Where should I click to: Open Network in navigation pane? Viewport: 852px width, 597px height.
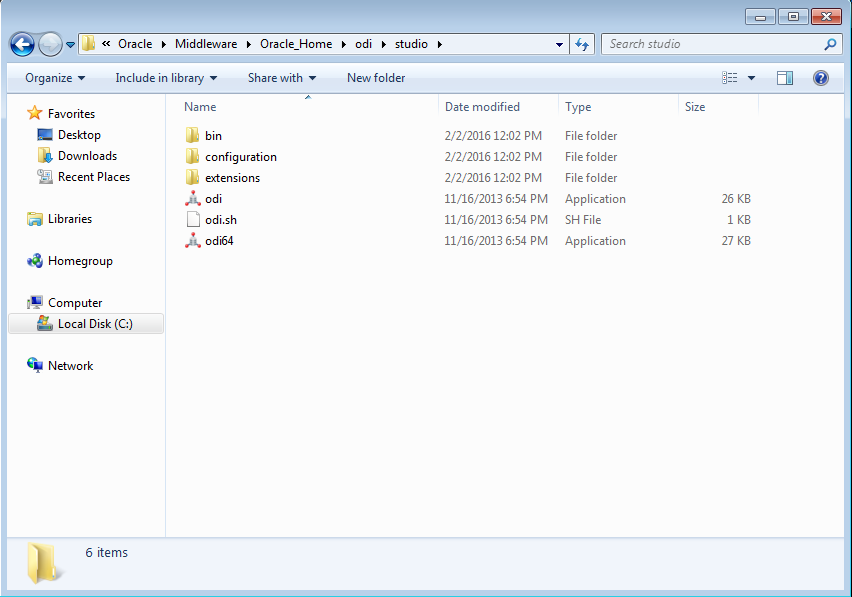71,366
